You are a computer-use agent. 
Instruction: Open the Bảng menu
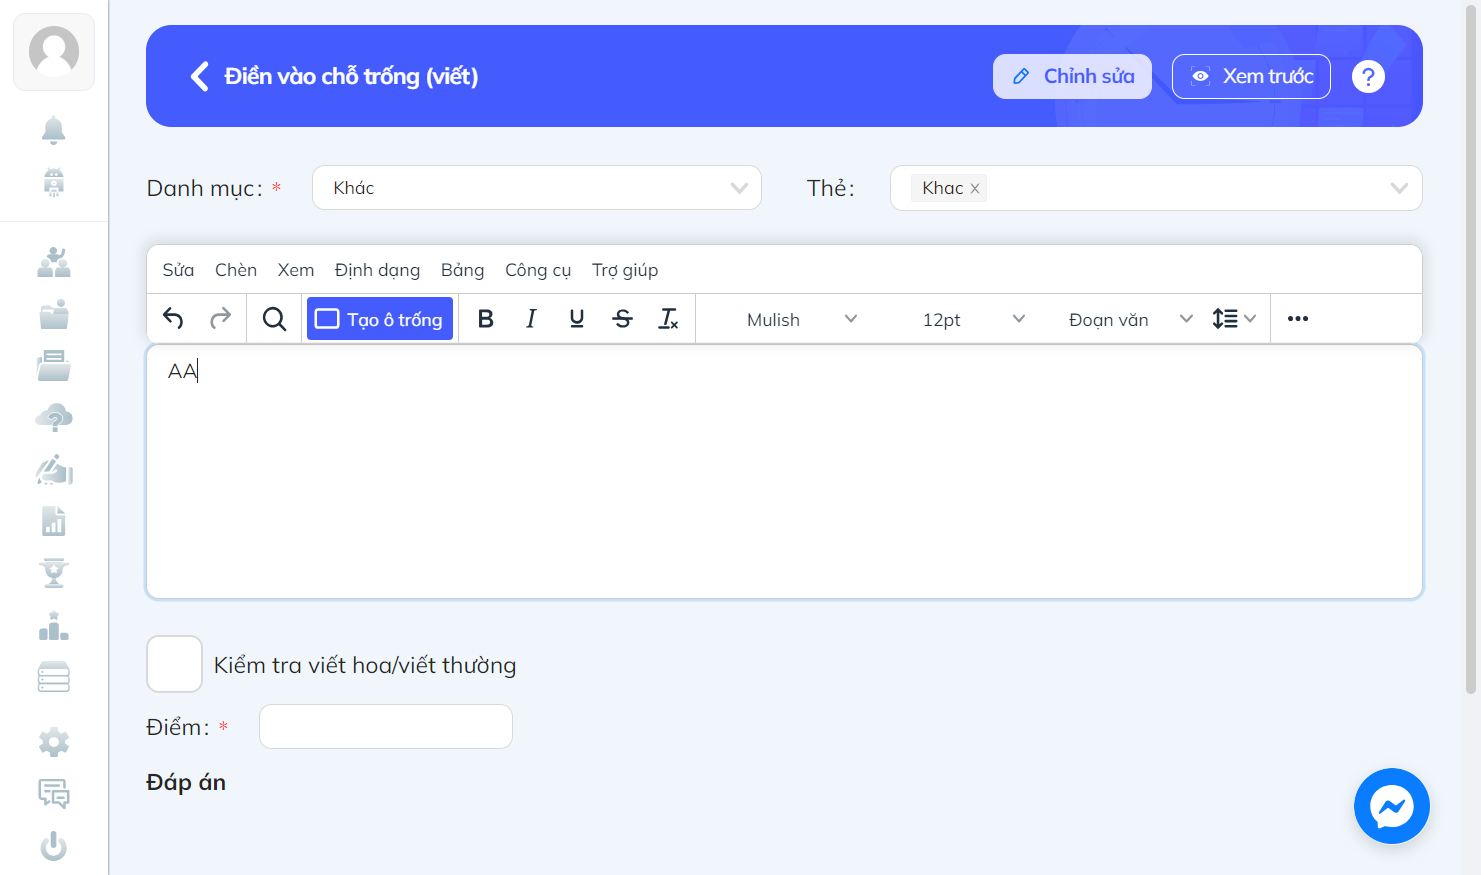[x=462, y=270]
